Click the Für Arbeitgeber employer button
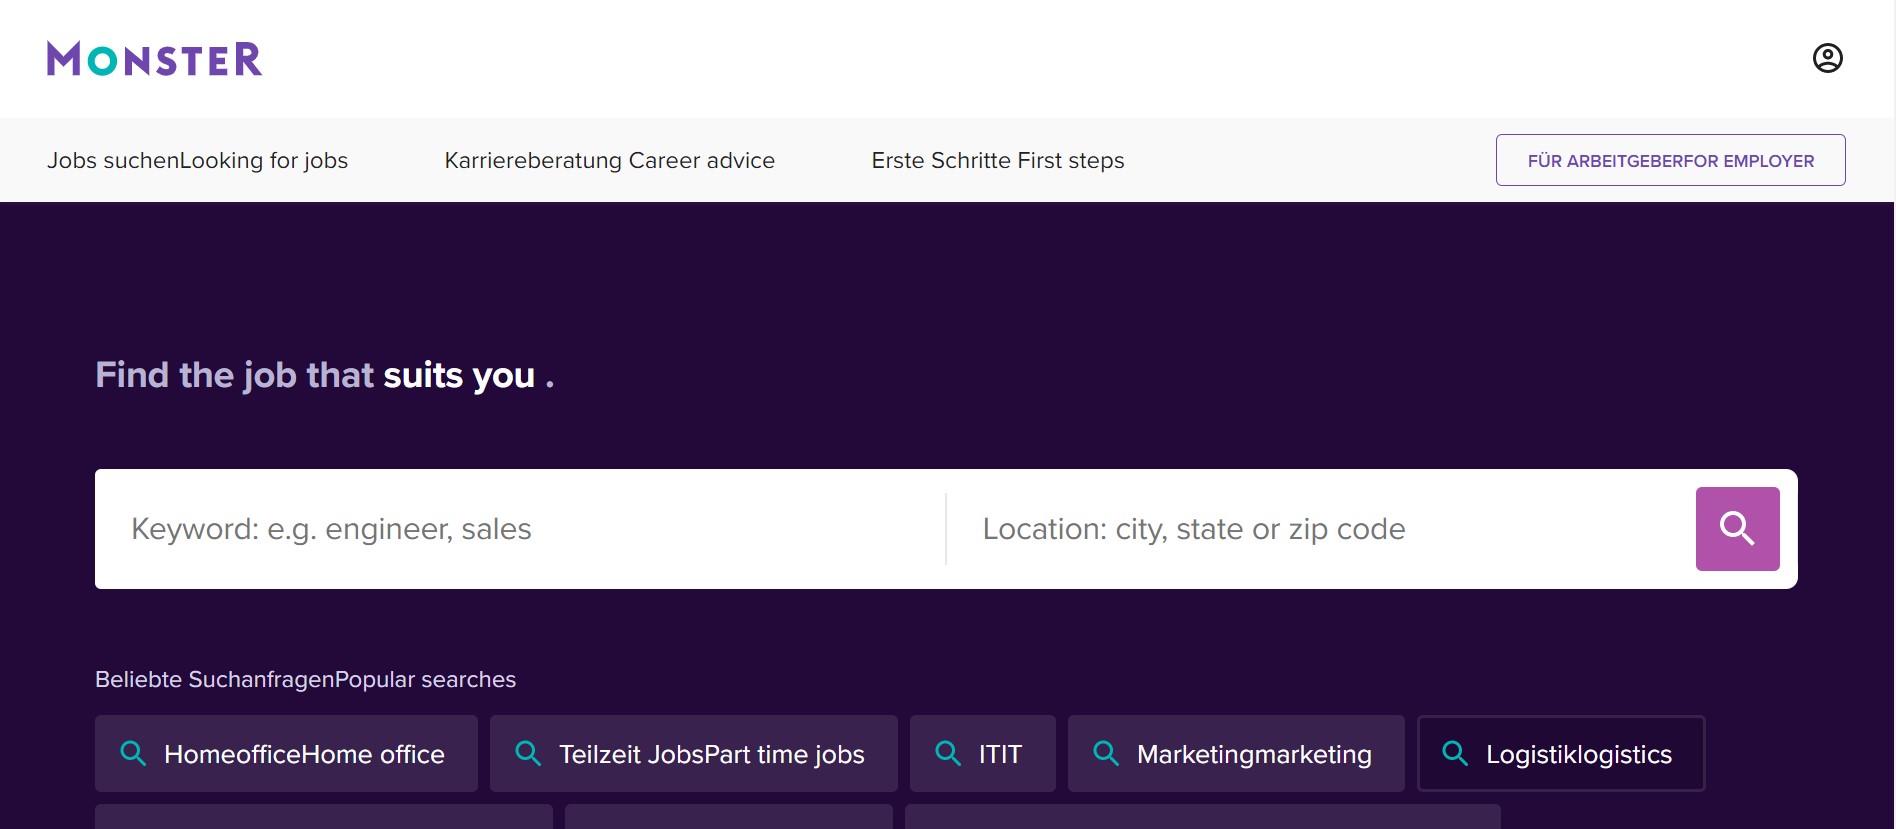 coord(1670,160)
